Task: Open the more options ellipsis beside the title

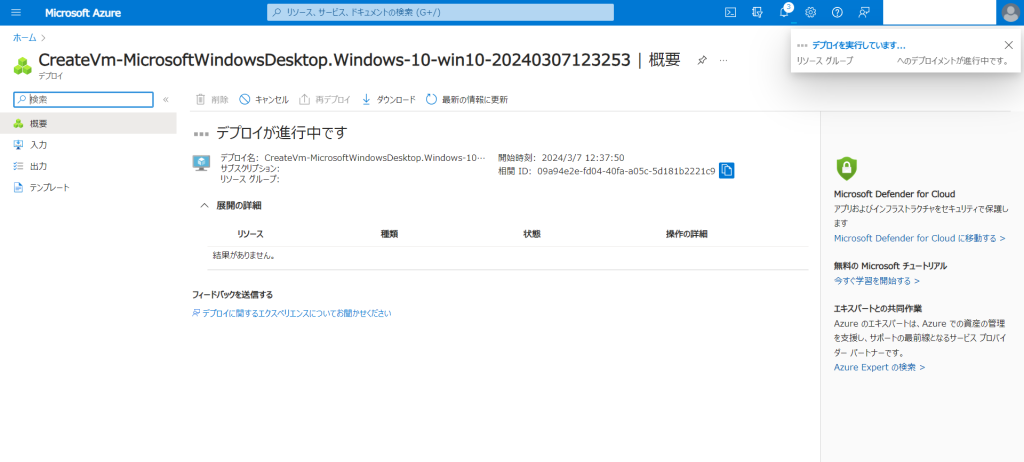Action: 723,60
